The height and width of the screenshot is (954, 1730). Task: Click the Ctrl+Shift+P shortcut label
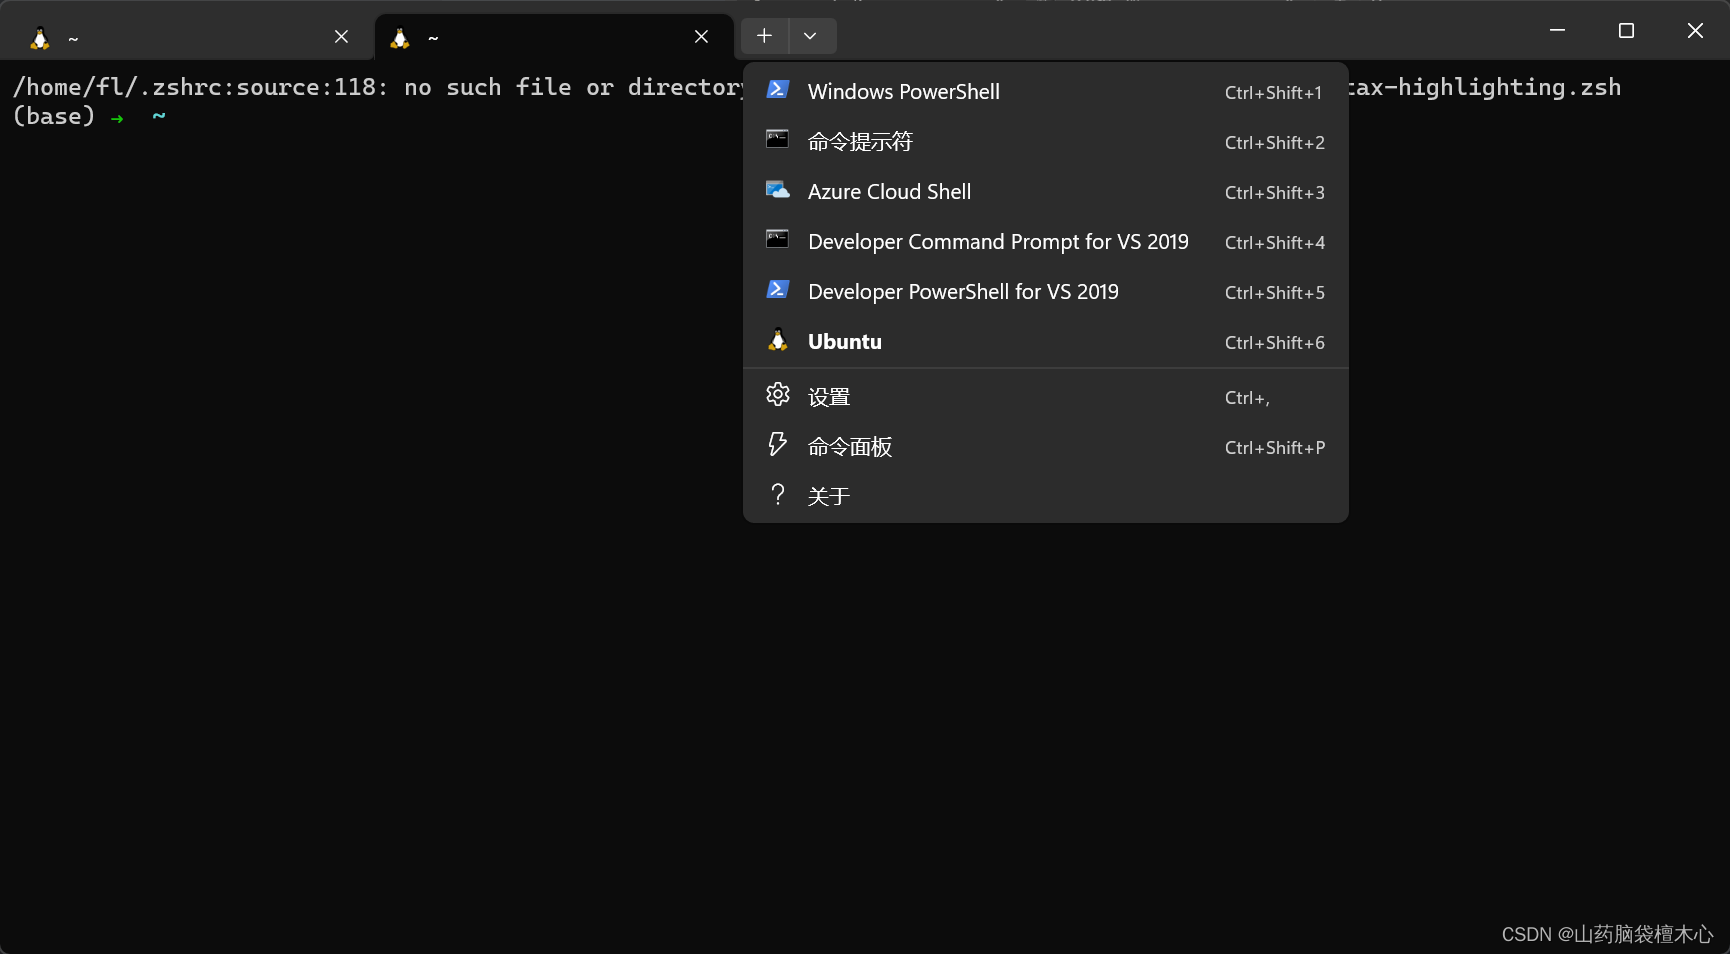1274,448
